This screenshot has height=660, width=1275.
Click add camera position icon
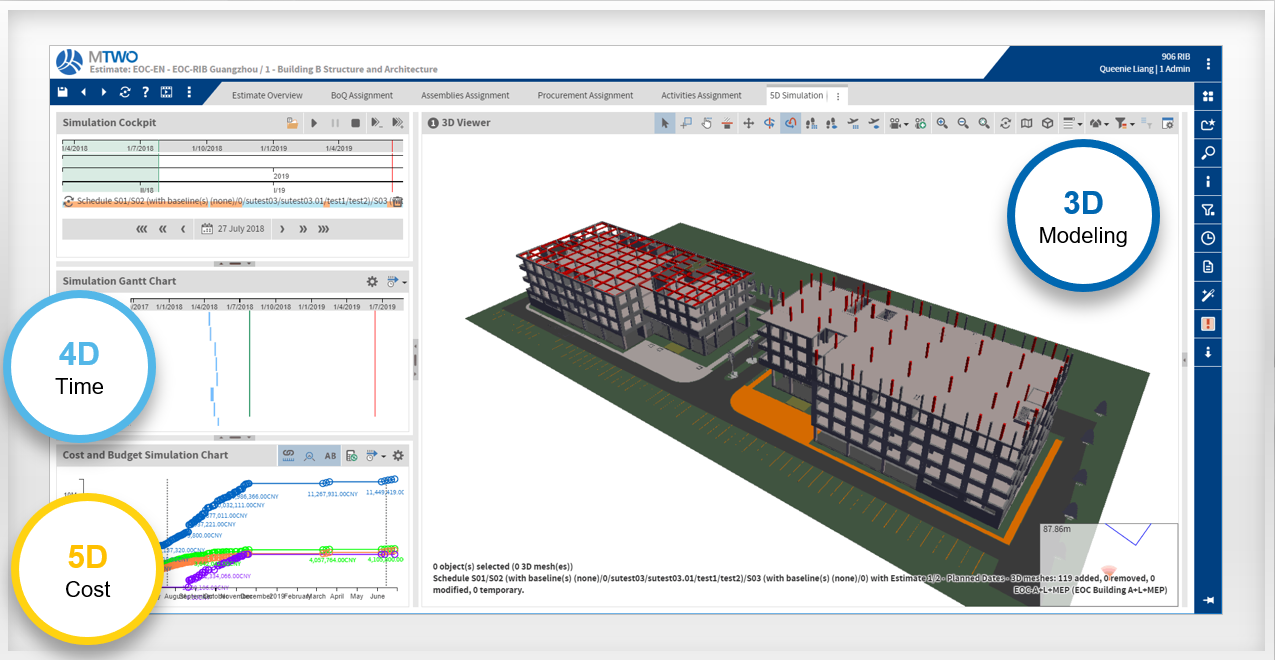coord(920,123)
